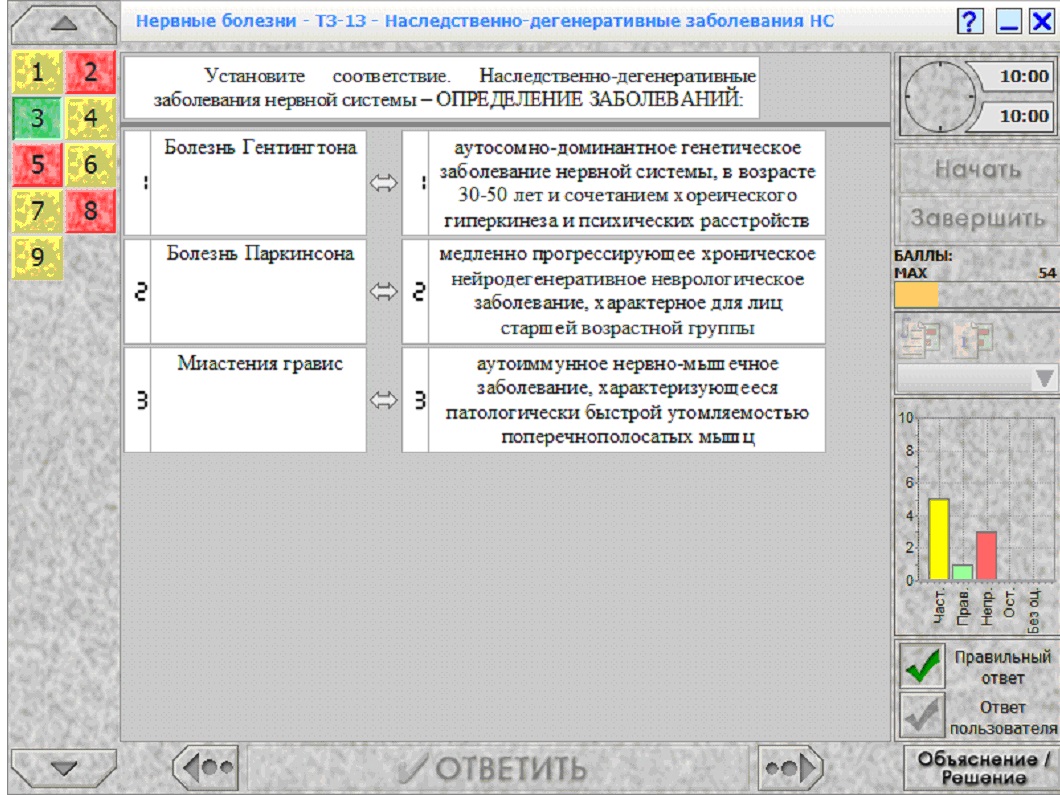Click the second document report icon
The height and width of the screenshot is (795, 1060).
coord(973,338)
